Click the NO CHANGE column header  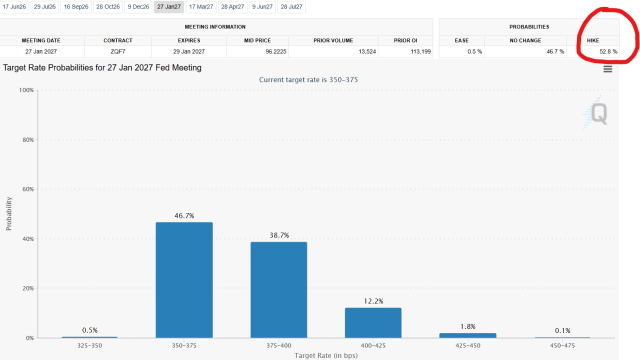525,40
